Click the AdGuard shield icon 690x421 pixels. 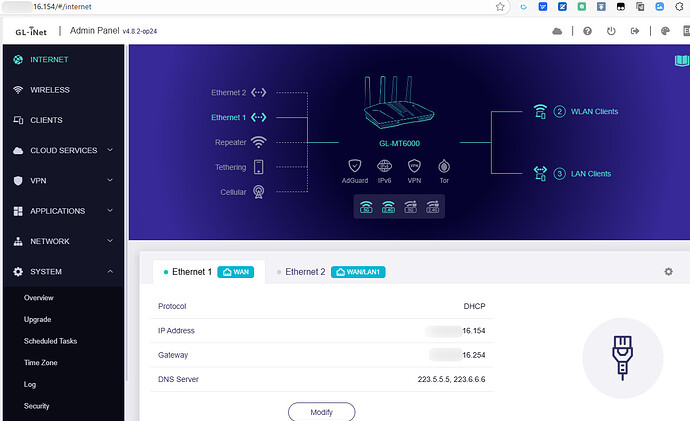(x=355, y=166)
